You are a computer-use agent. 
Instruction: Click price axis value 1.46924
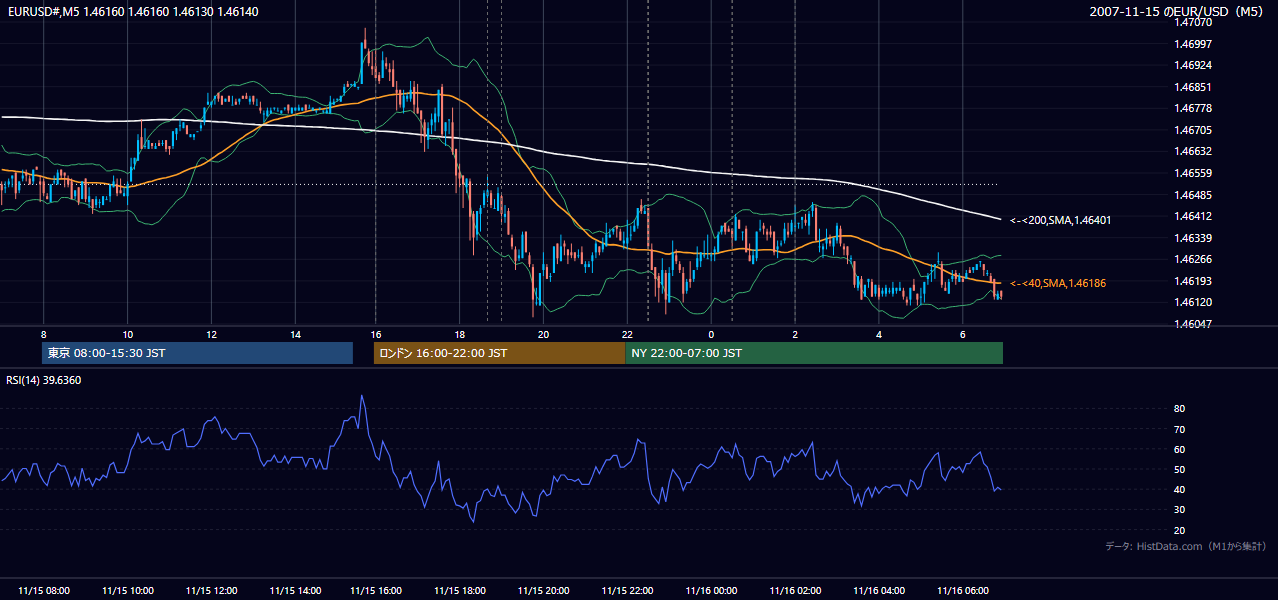pos(1192,65)
